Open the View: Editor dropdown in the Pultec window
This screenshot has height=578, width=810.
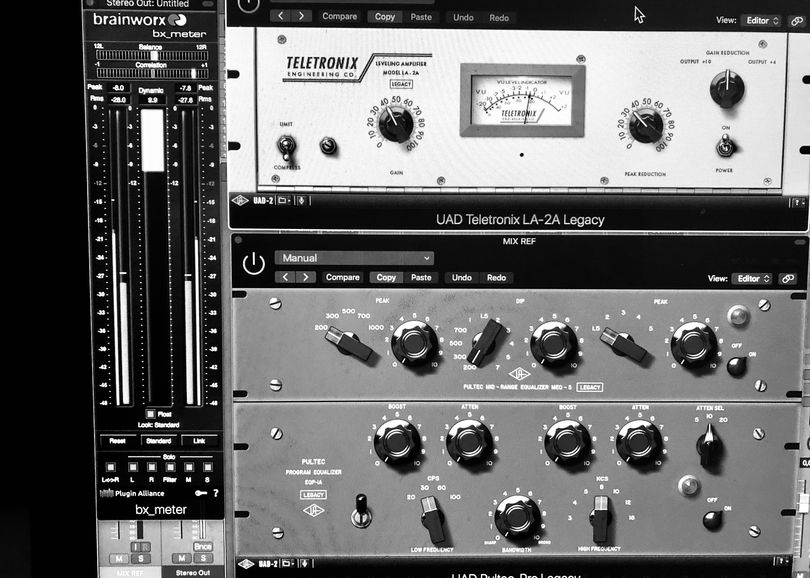click(x=753, y=278)
